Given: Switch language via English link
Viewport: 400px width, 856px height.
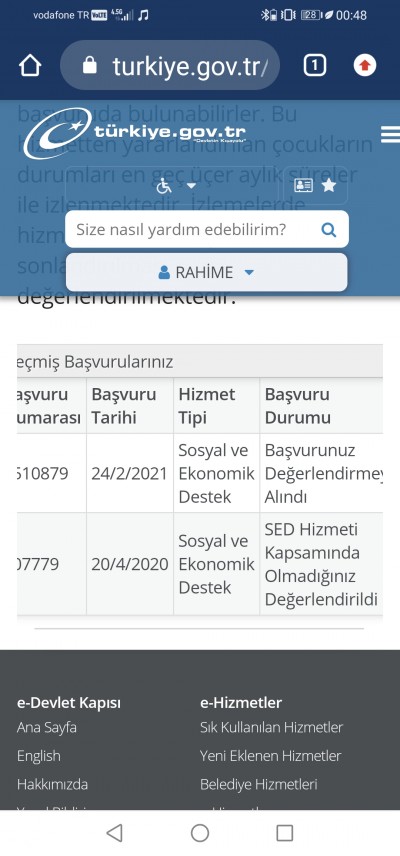Looking at the screenshot, I should pos(39,756).
